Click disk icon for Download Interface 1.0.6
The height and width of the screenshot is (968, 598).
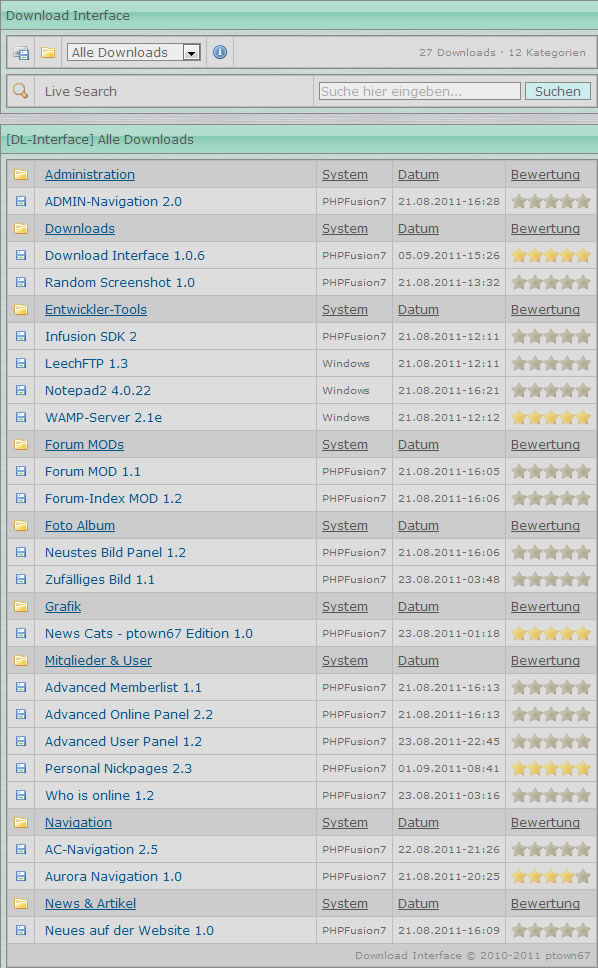(21, 255)
